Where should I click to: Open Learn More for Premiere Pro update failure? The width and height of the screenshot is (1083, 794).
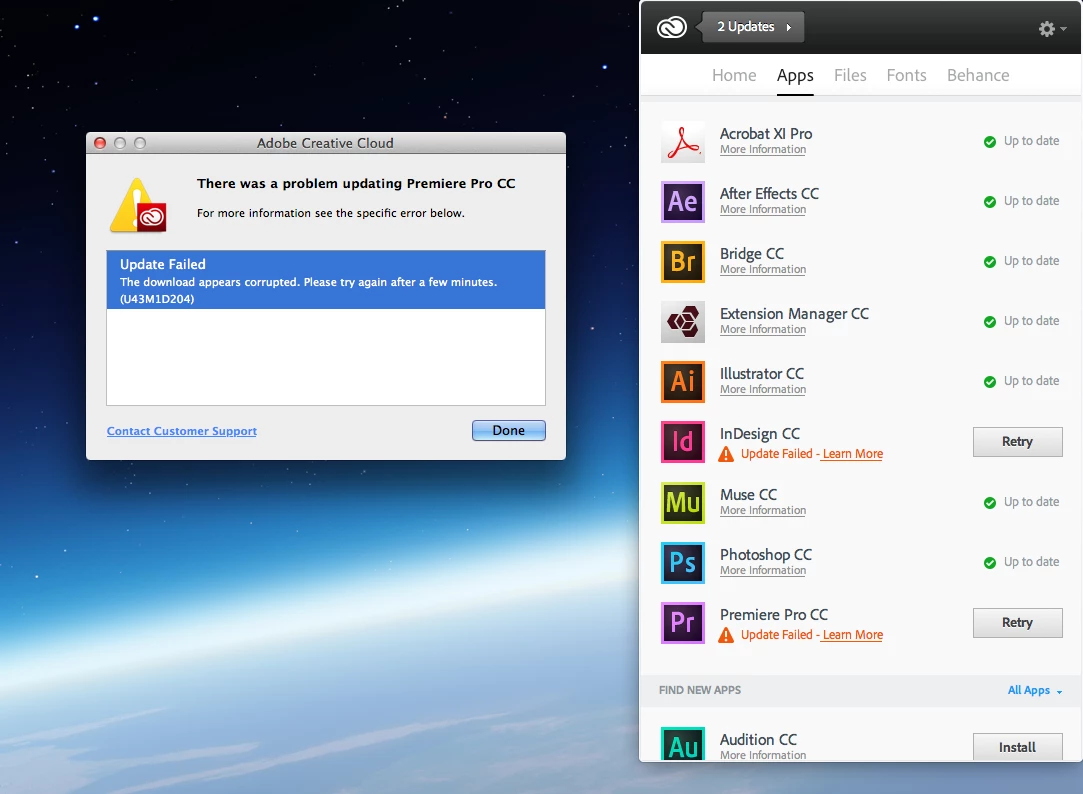(852, 635)
